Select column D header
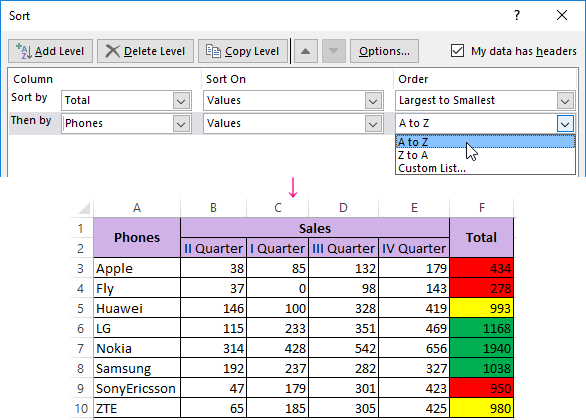The height and width of the screenshot is (420, 586). click(343, 208)
